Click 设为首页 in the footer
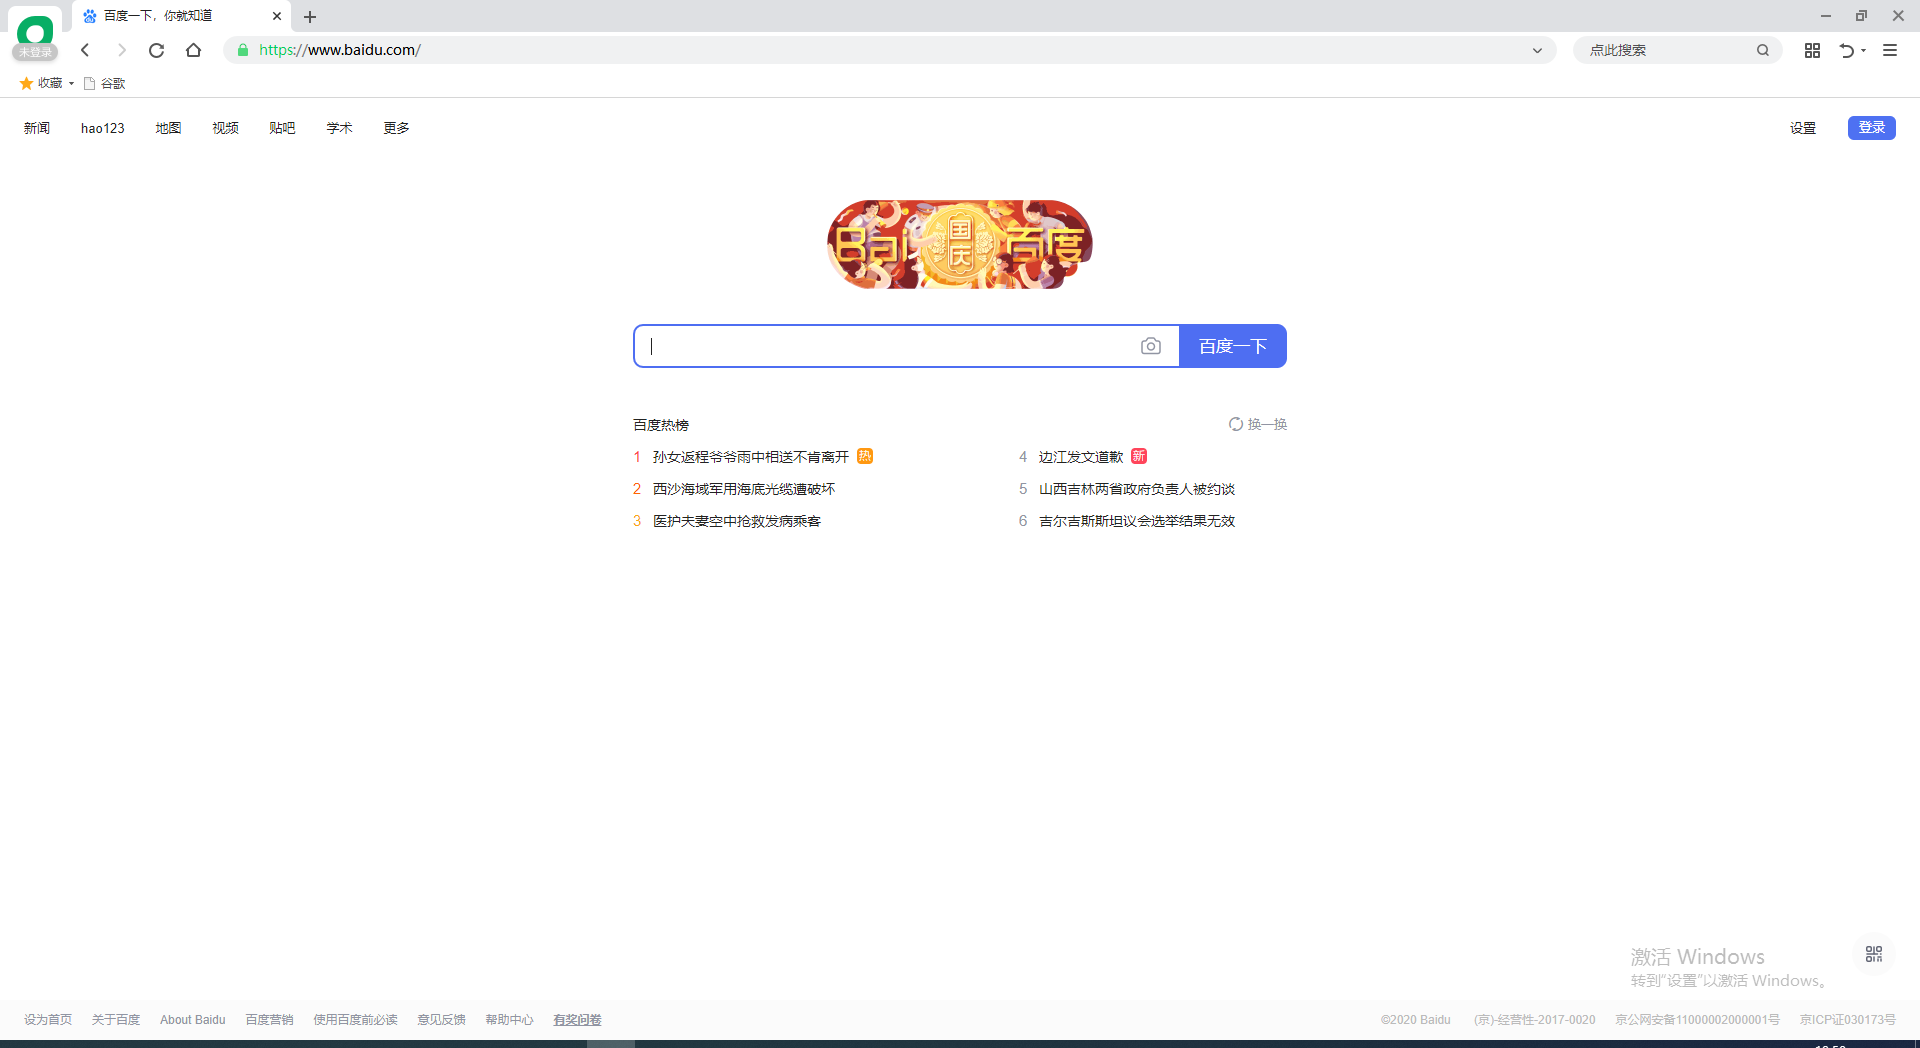Viewport: 1920px width, 1048px height. pos(48,1020)
